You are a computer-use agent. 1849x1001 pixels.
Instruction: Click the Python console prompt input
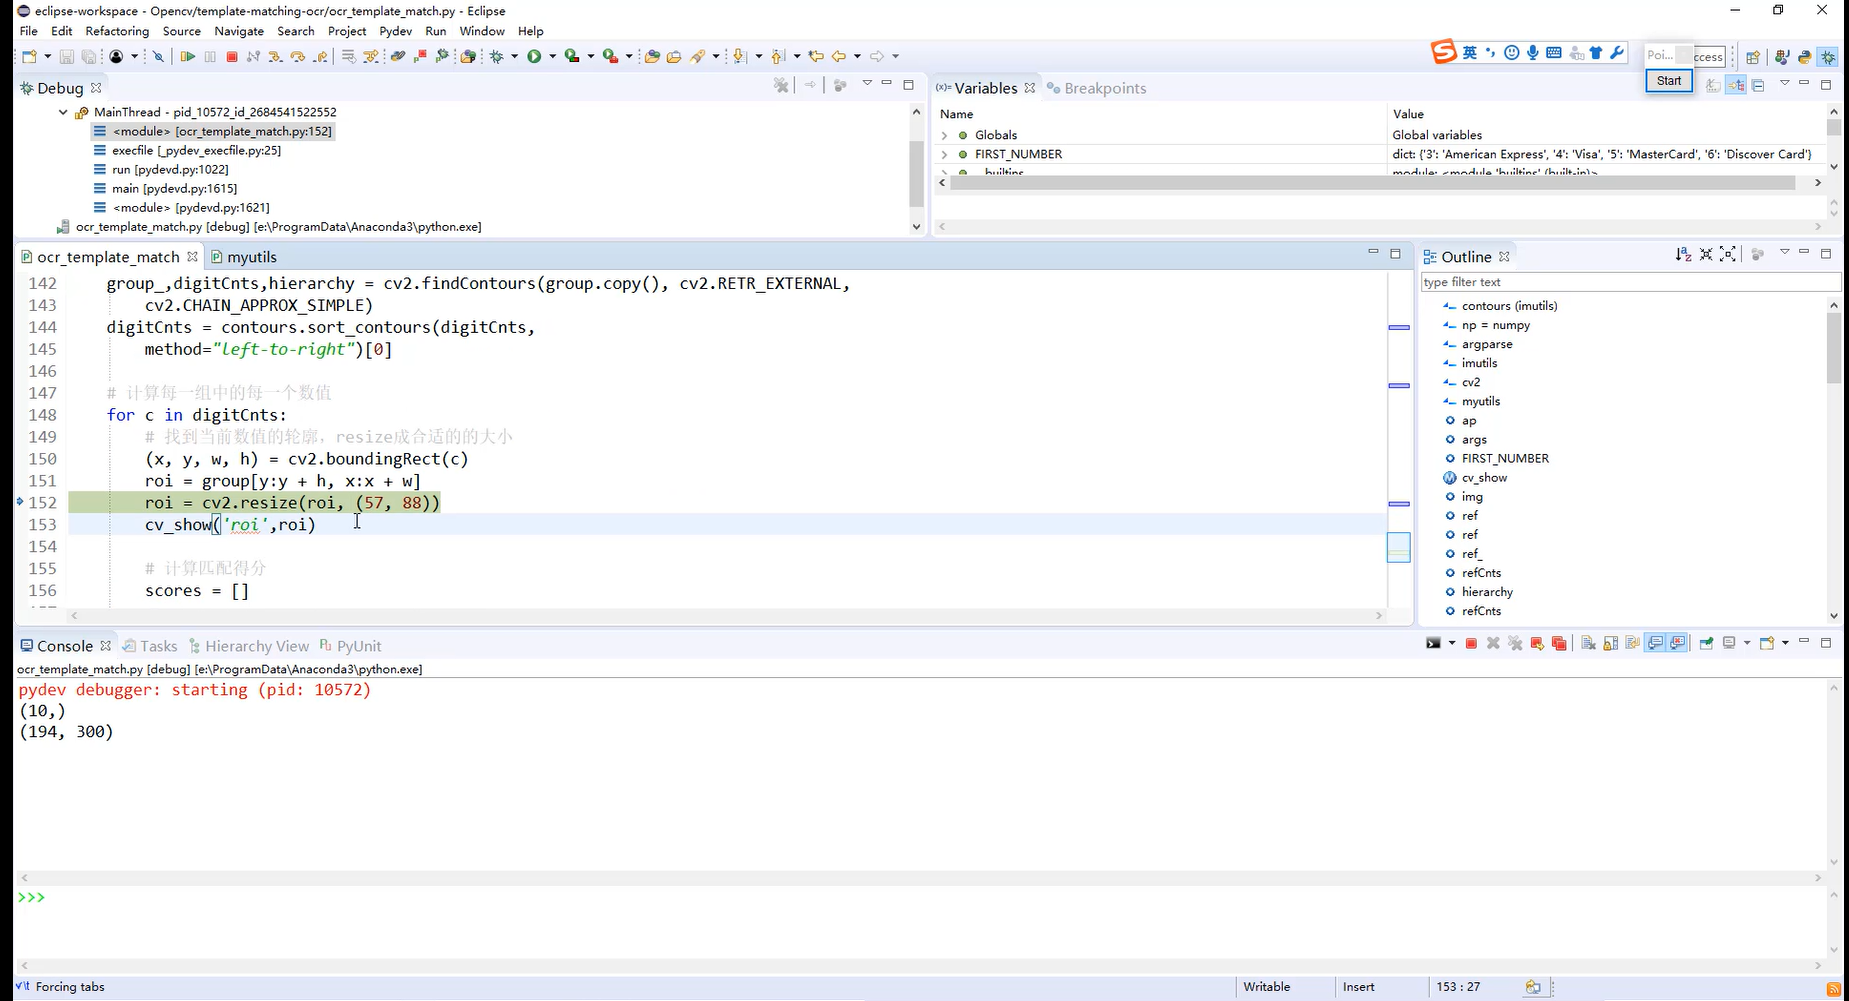920,898
